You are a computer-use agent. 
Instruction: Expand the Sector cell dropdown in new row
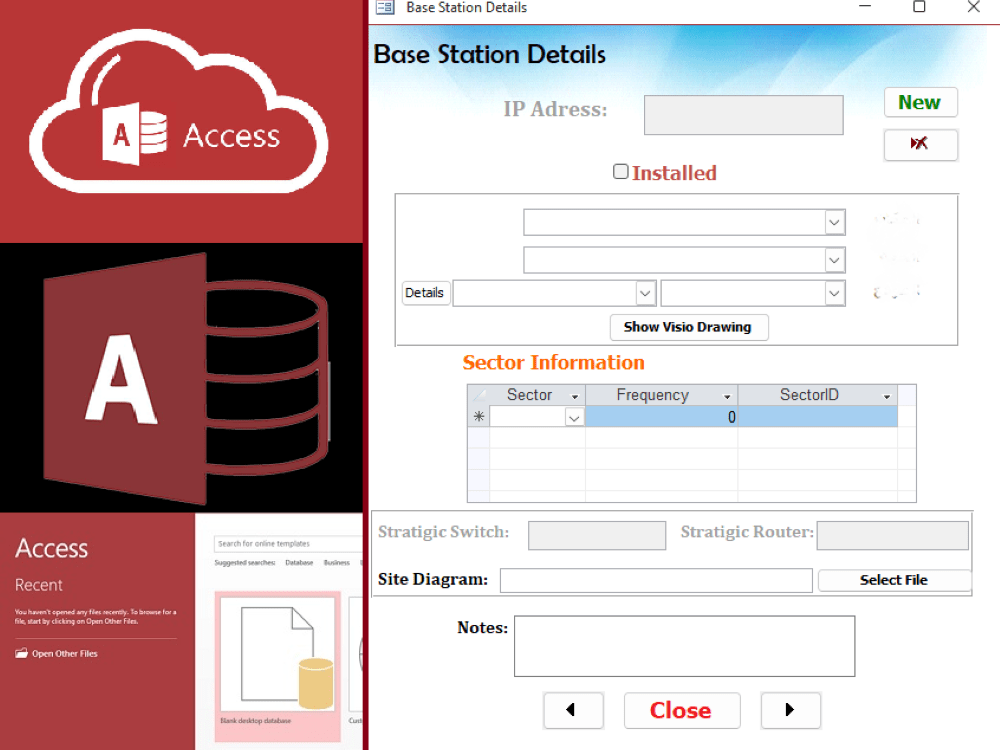click(x=574, y=418)
